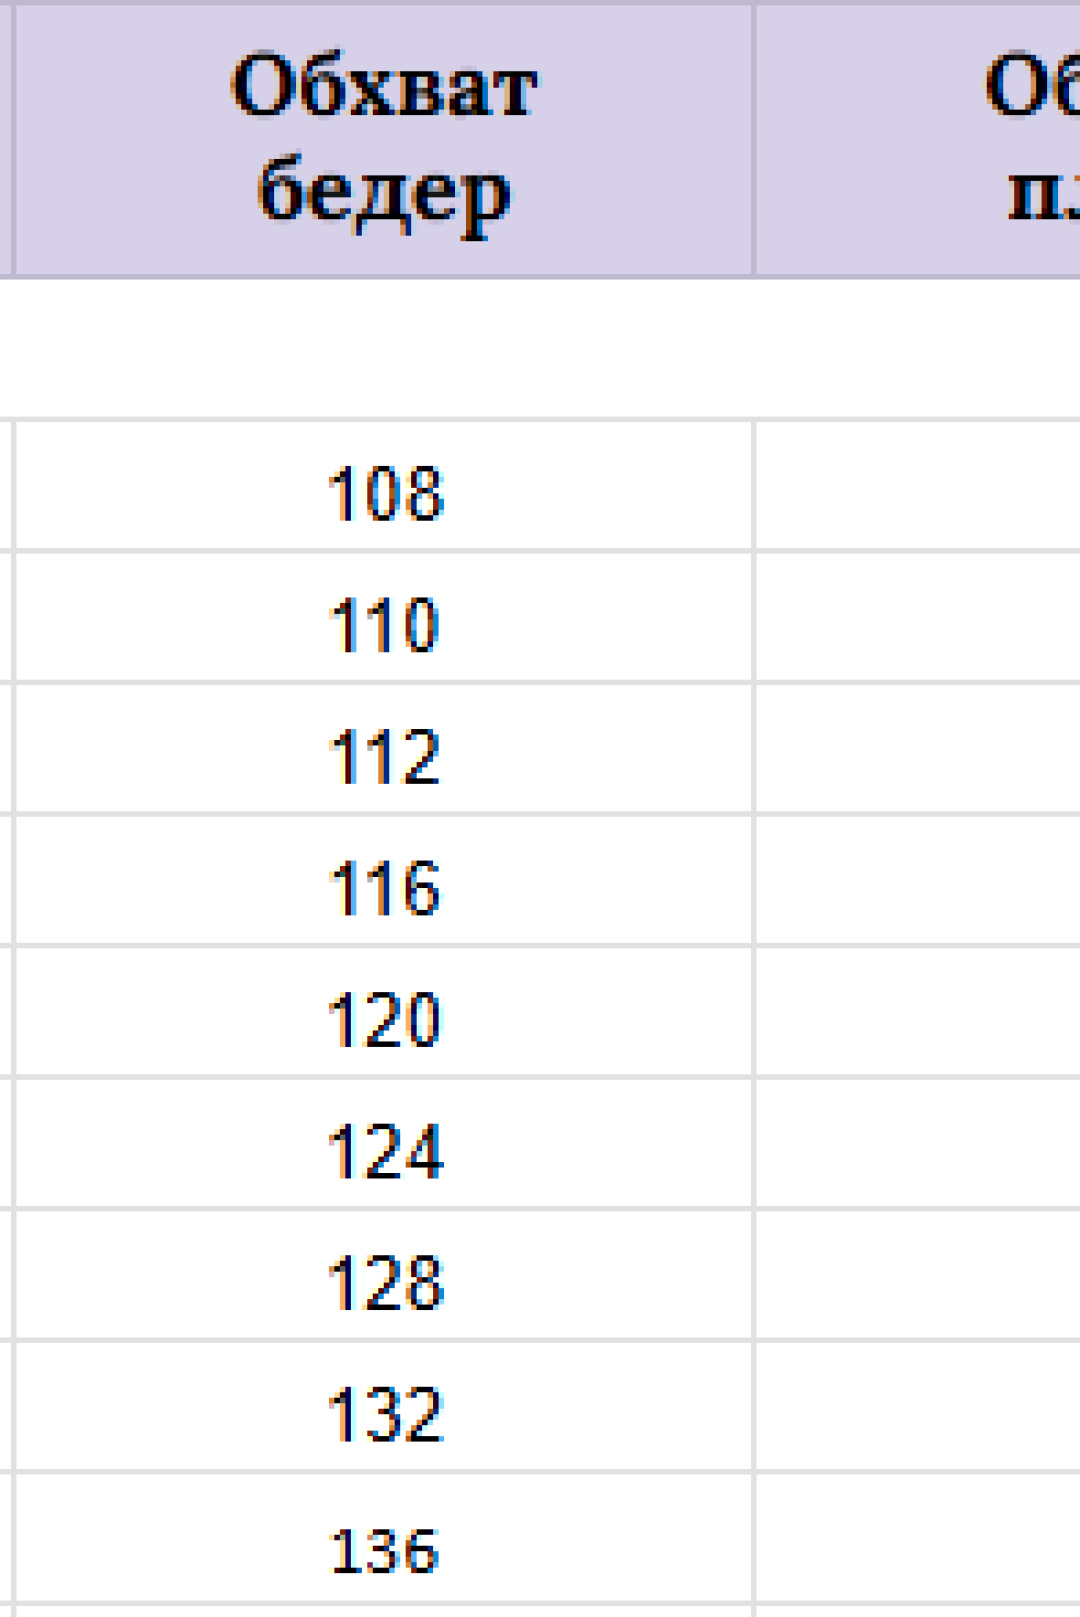This screenshot has width=1080, height=1617.
Task: Click the empty cell right of 124
Action: point(918,1143)
